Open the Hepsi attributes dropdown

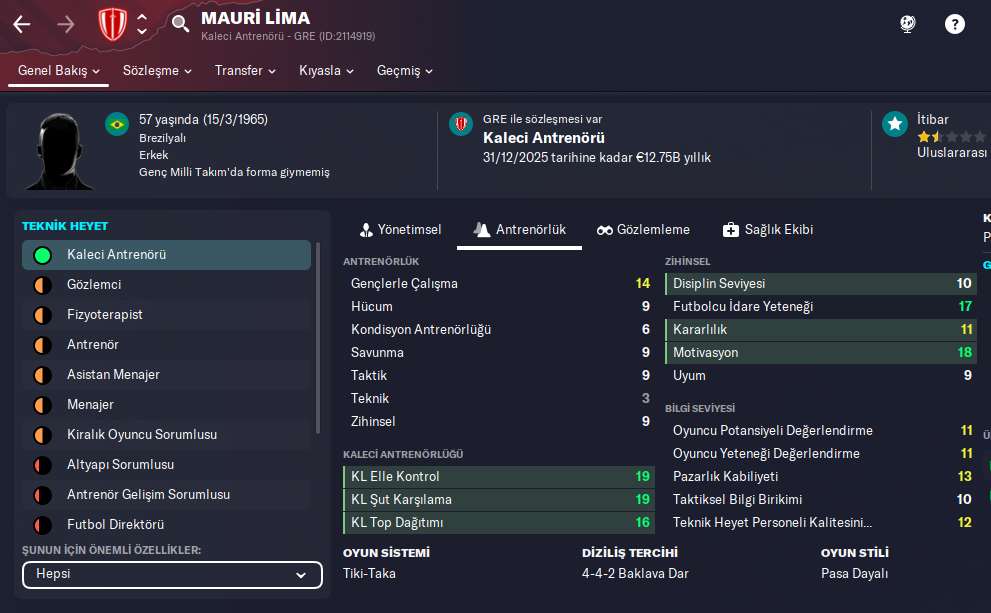point(172,575)
